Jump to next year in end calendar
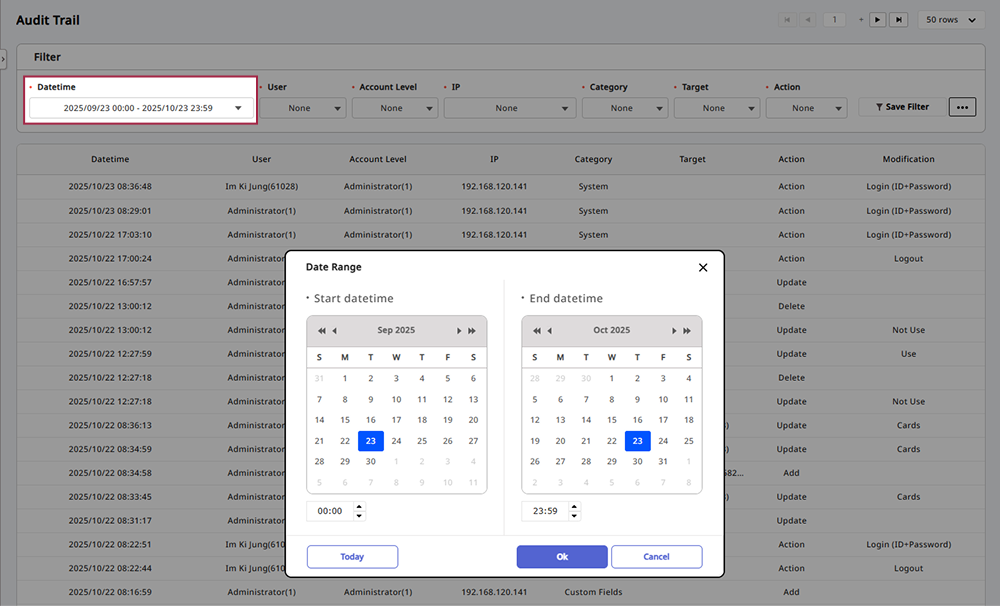 pyautogui.click(x=687, y=331)
